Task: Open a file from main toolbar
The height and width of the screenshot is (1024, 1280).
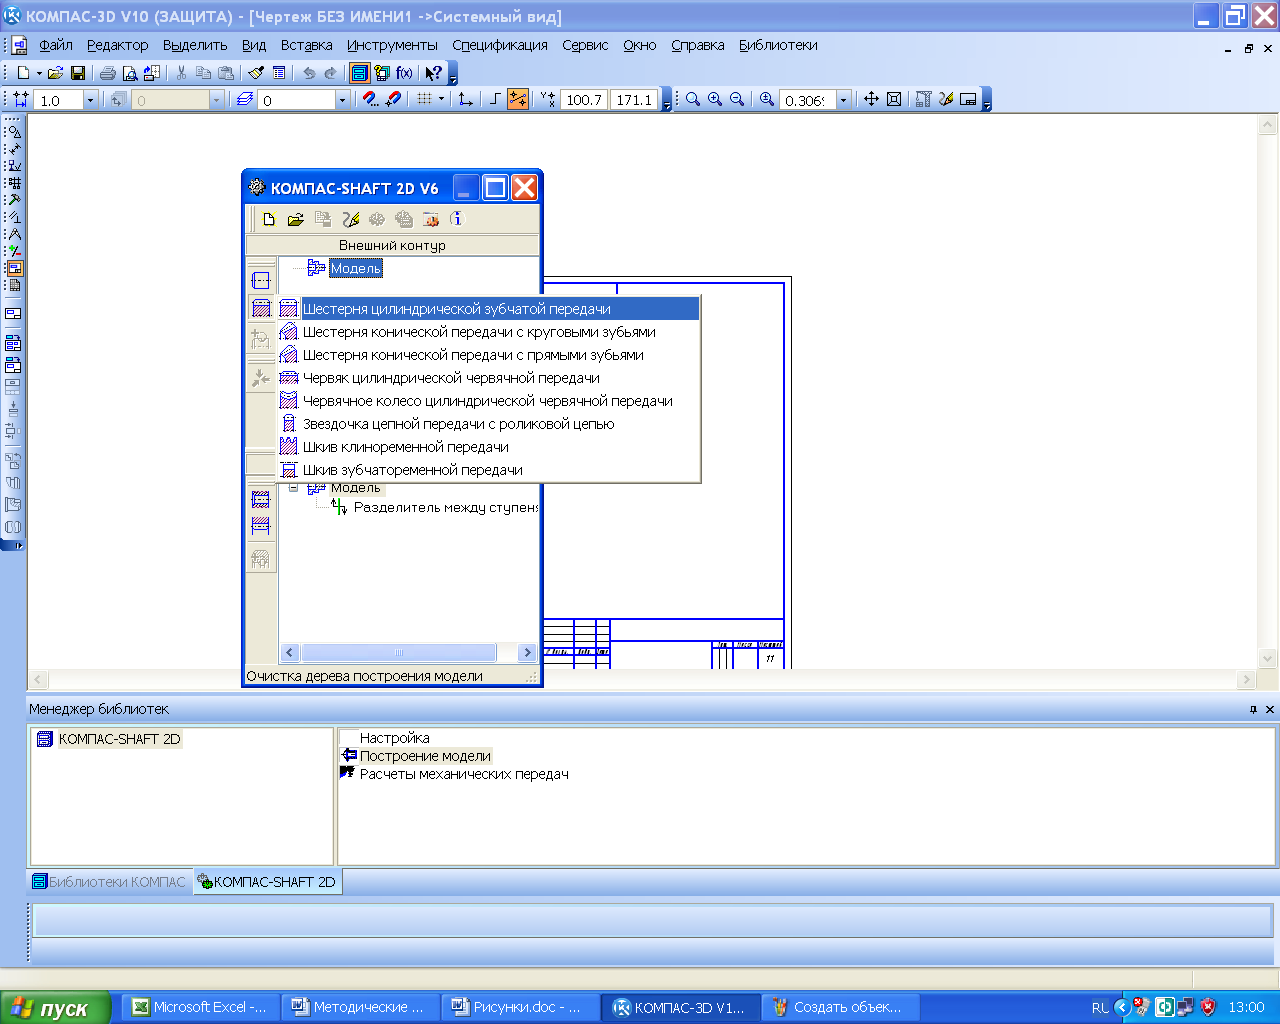Action: click(x=56, y=73)
